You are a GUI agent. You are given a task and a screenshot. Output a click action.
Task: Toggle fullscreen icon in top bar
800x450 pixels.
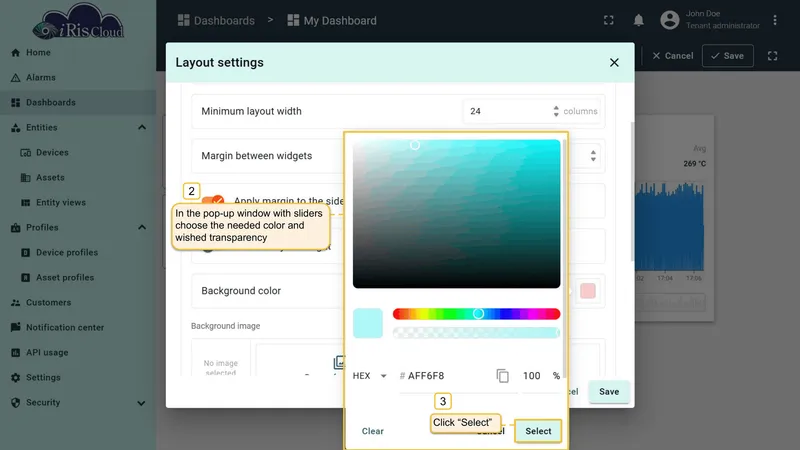click(x=609, y=20)
